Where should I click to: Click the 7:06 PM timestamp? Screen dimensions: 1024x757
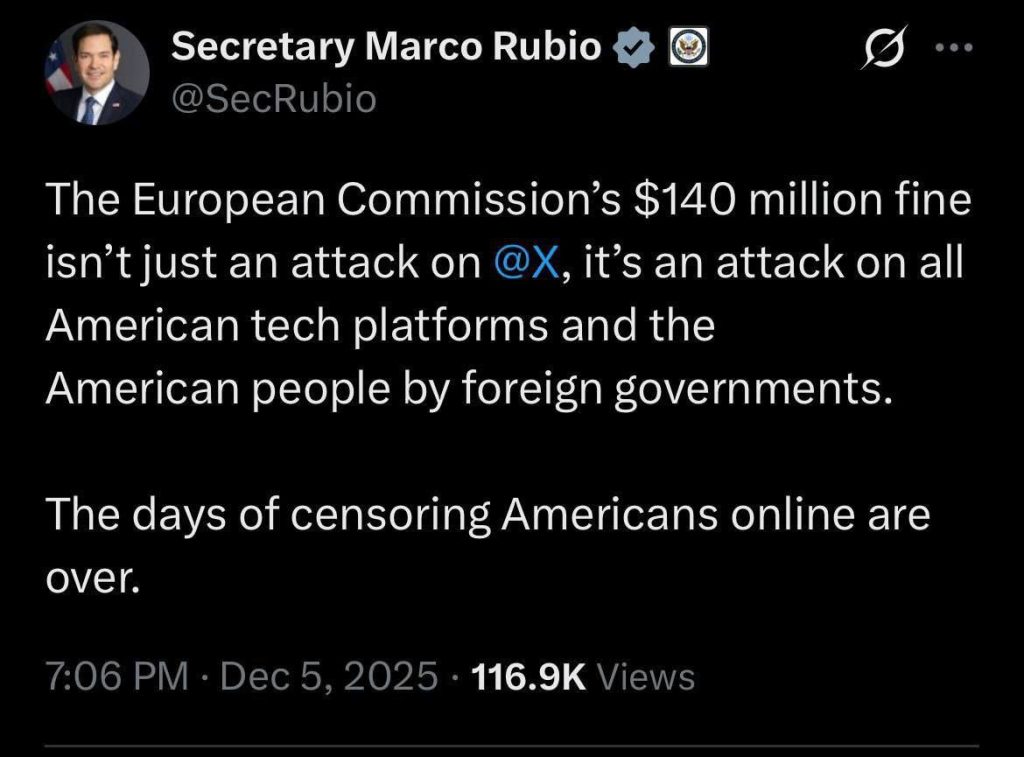pyautogui.click(x=117, y=677)
